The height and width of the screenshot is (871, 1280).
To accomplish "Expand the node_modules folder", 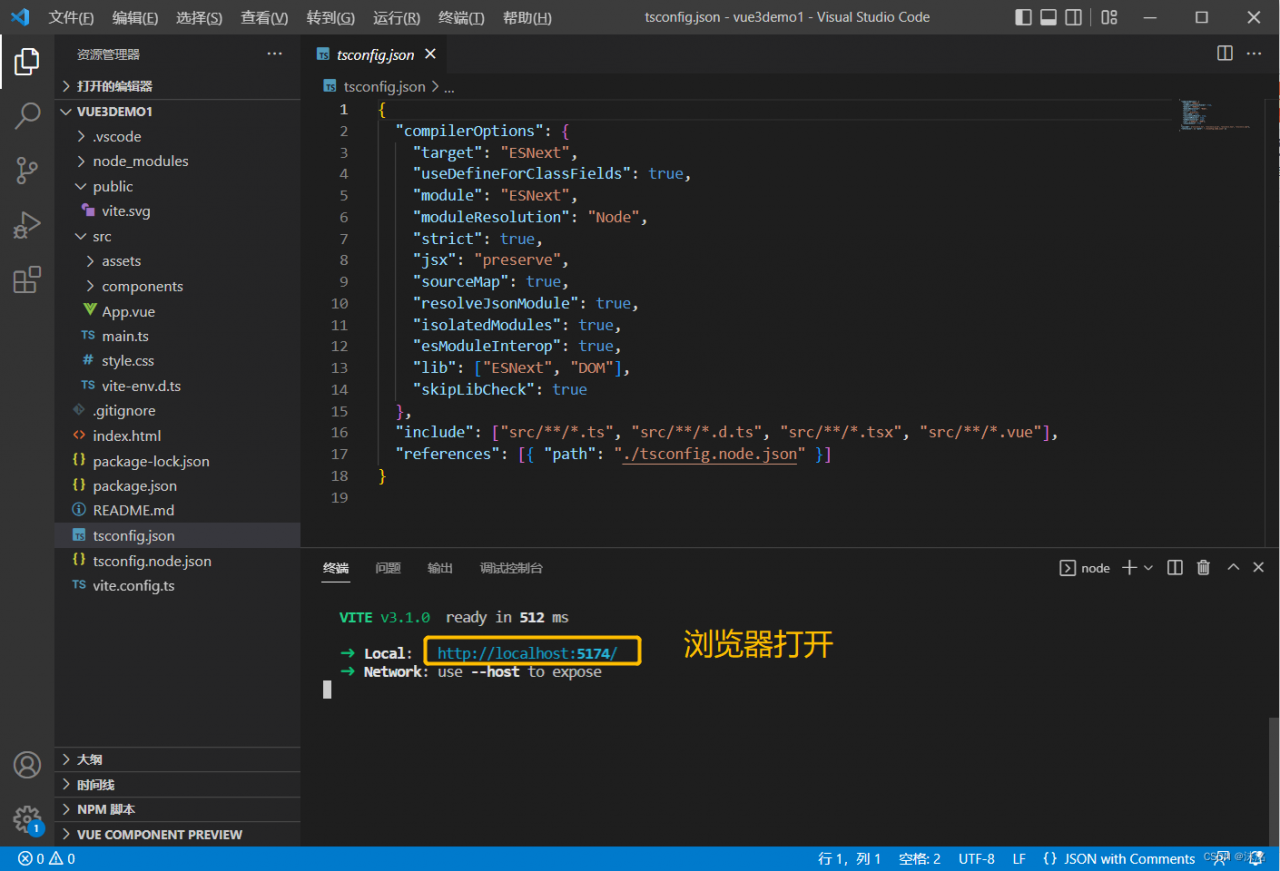I will coord(178,161).
